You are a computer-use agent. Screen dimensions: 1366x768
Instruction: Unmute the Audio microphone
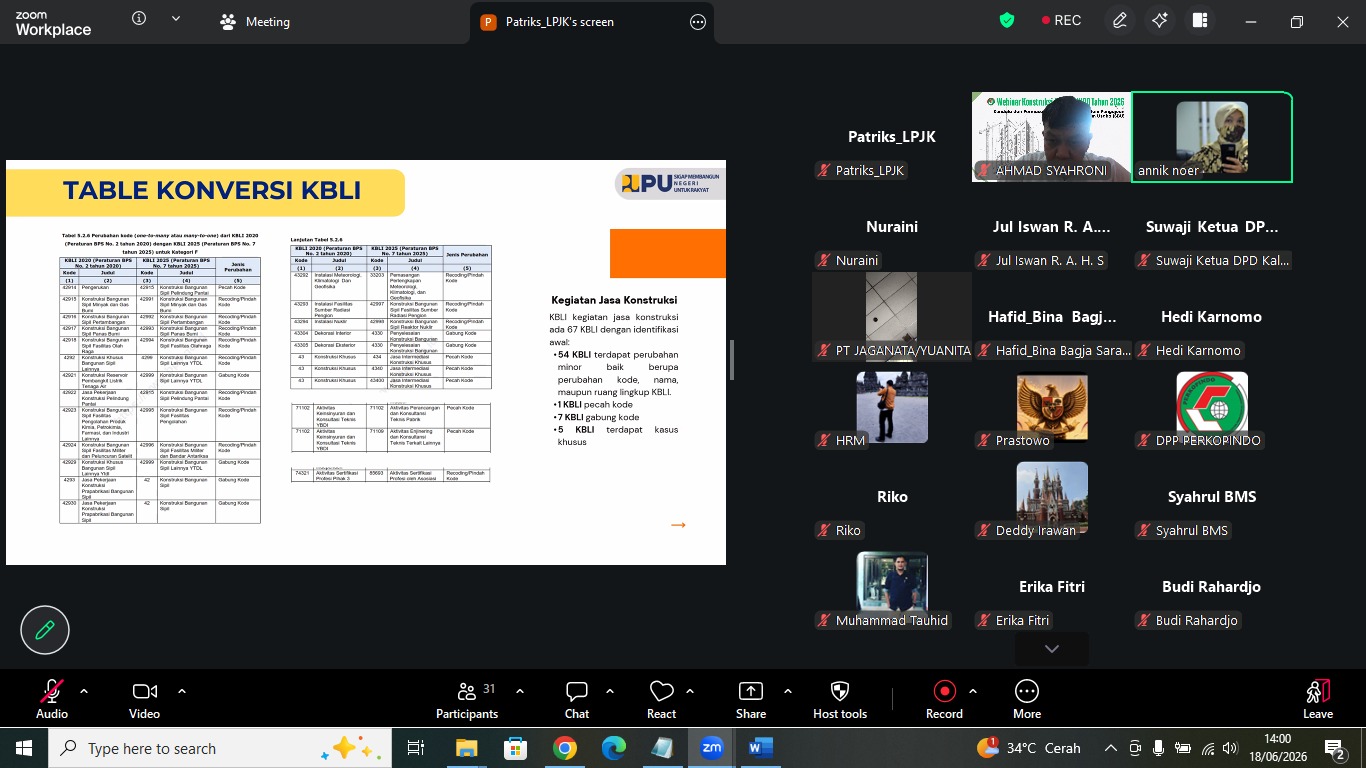[52, 692]
